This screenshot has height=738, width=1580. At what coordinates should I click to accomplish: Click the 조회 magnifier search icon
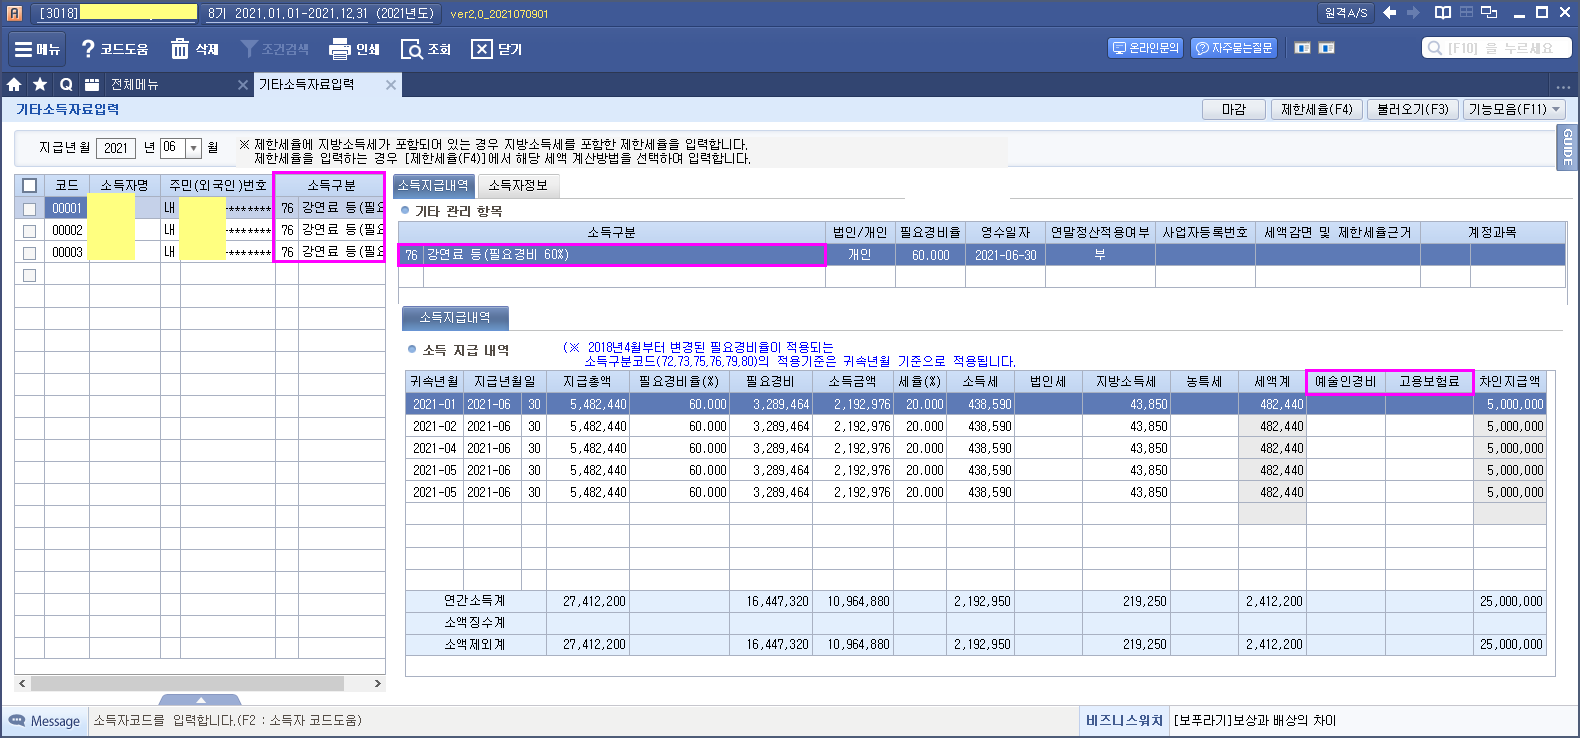411,49
